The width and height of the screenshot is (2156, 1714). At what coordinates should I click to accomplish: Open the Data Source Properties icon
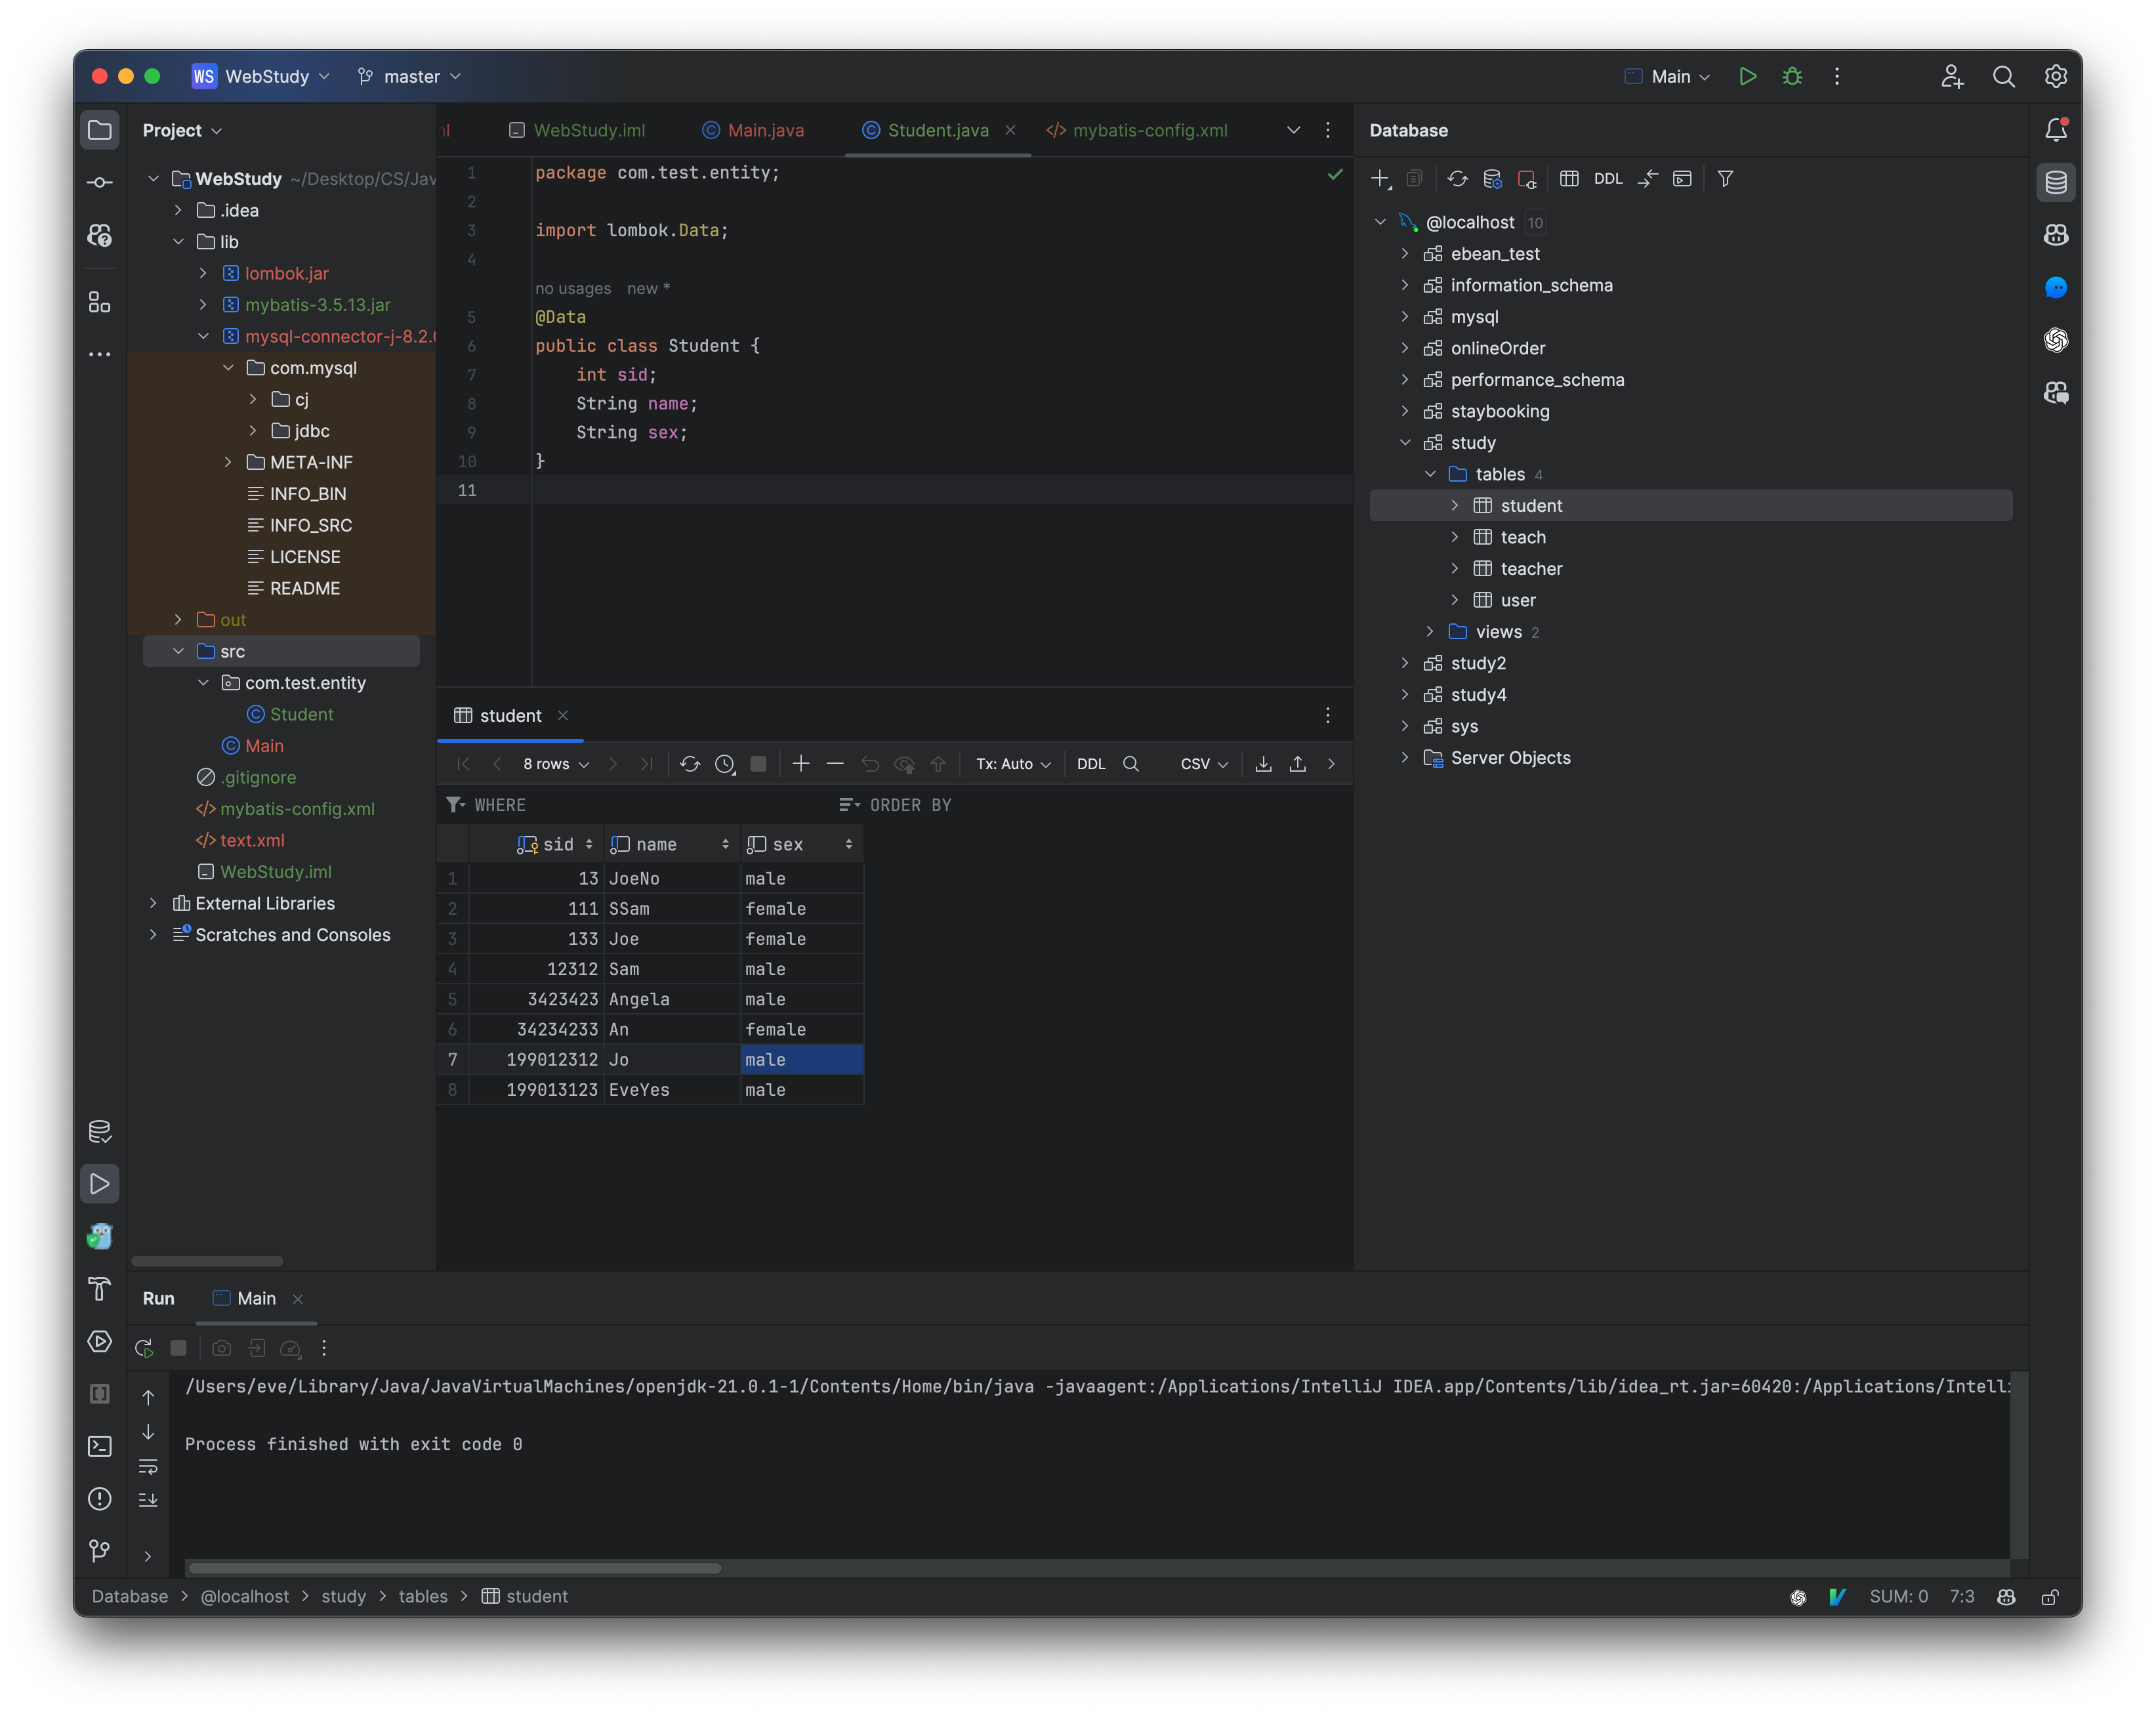(1493, 179)
